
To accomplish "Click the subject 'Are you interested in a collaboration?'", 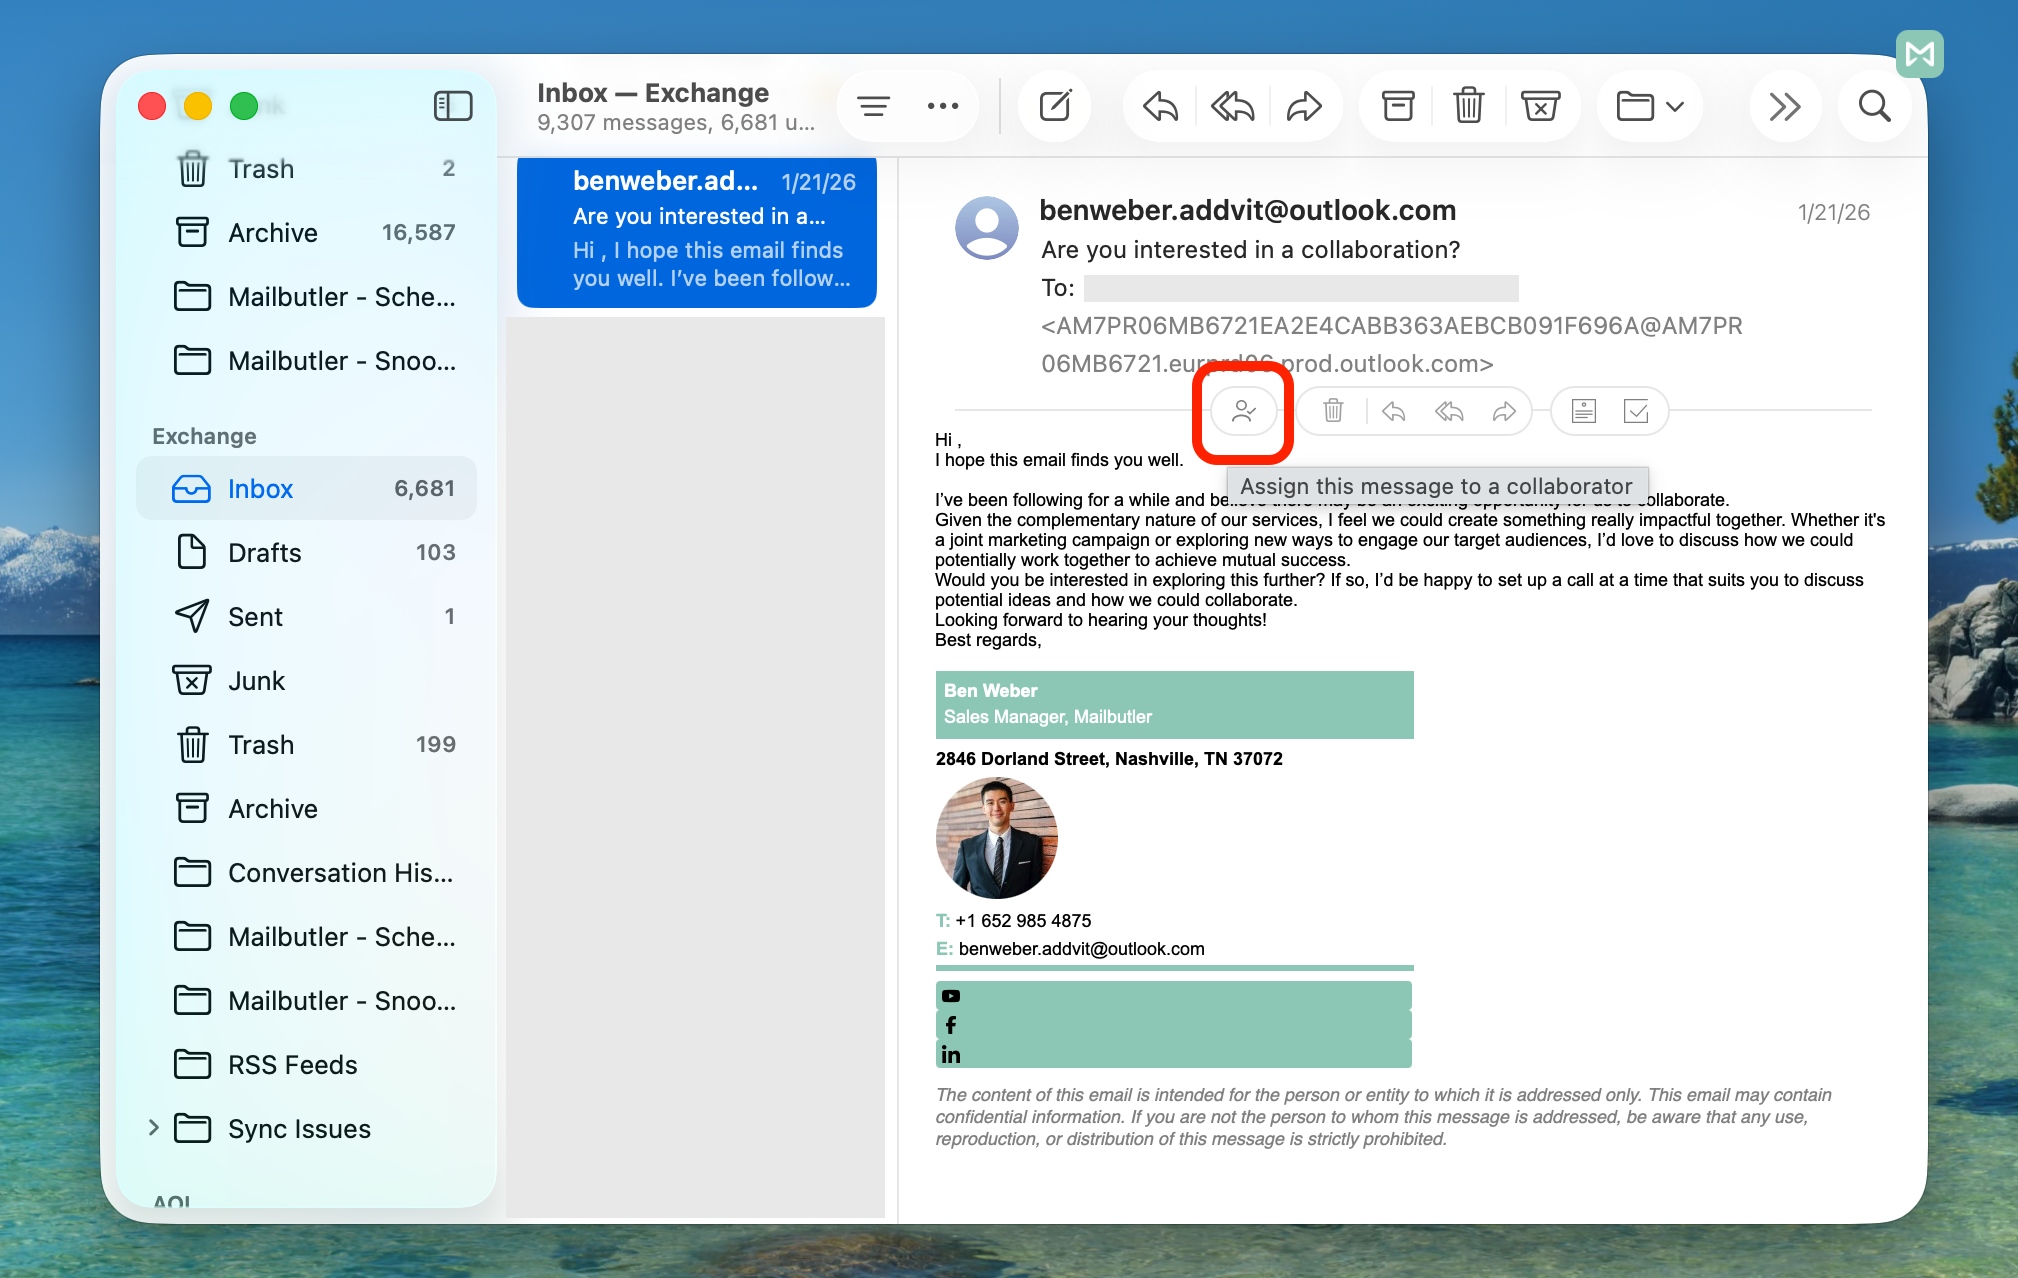I will 1250,250.
